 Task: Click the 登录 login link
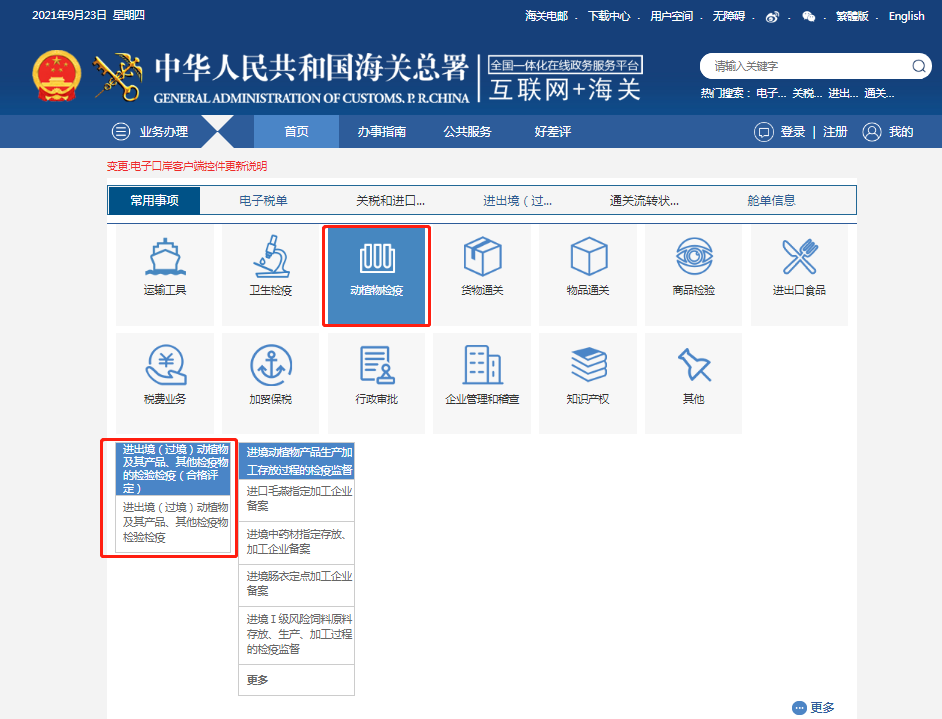tap(795, 131)
